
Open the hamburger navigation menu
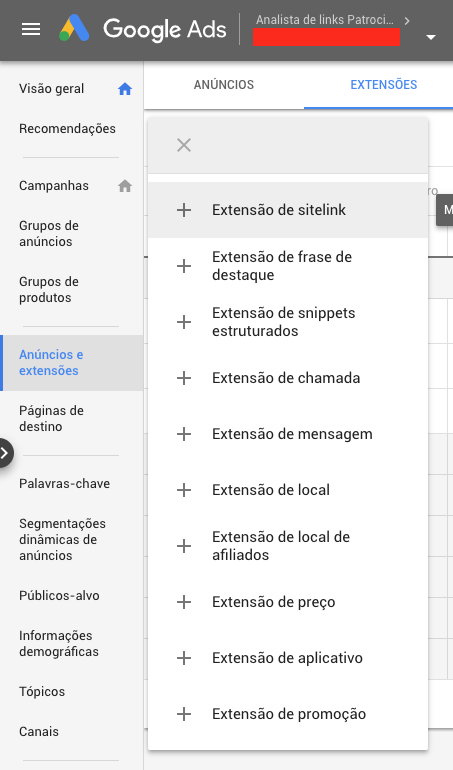point(31,29)
